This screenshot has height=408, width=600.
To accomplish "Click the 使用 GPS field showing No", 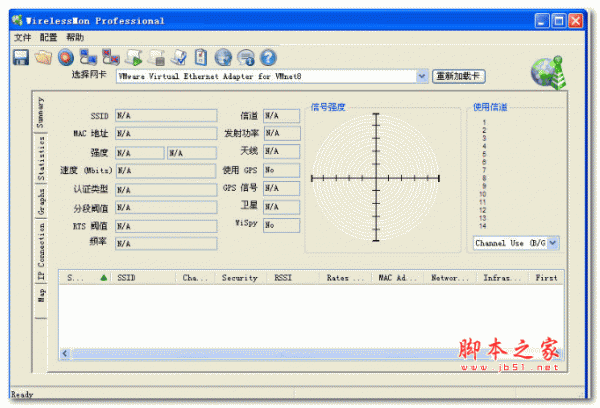I will [282, 170].
